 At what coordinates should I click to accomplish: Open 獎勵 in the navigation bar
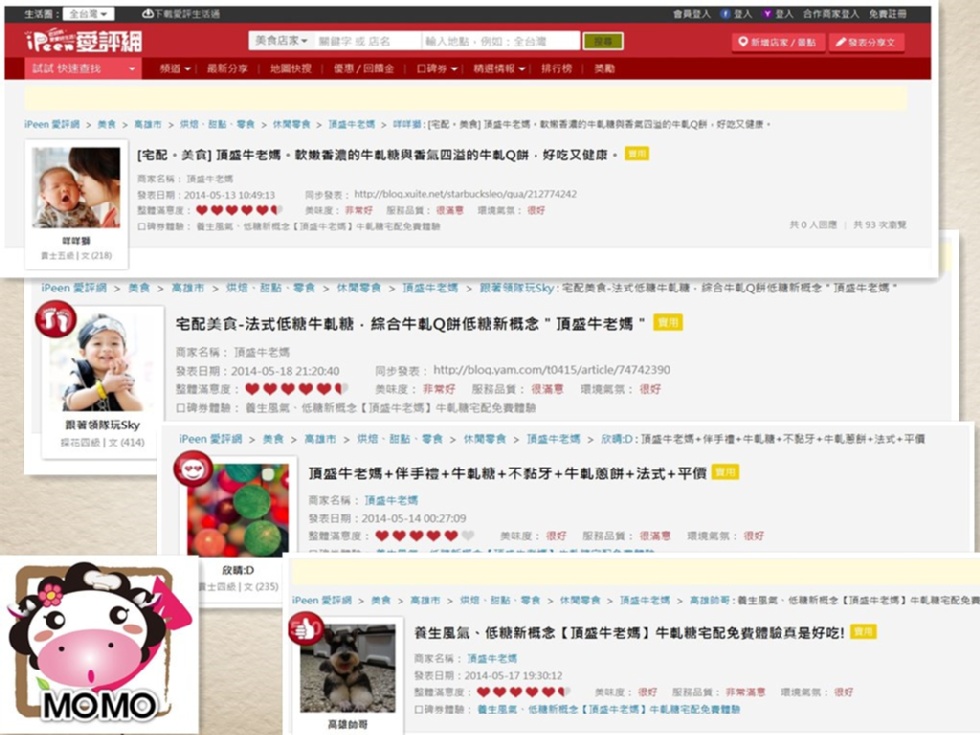[604, 69]
